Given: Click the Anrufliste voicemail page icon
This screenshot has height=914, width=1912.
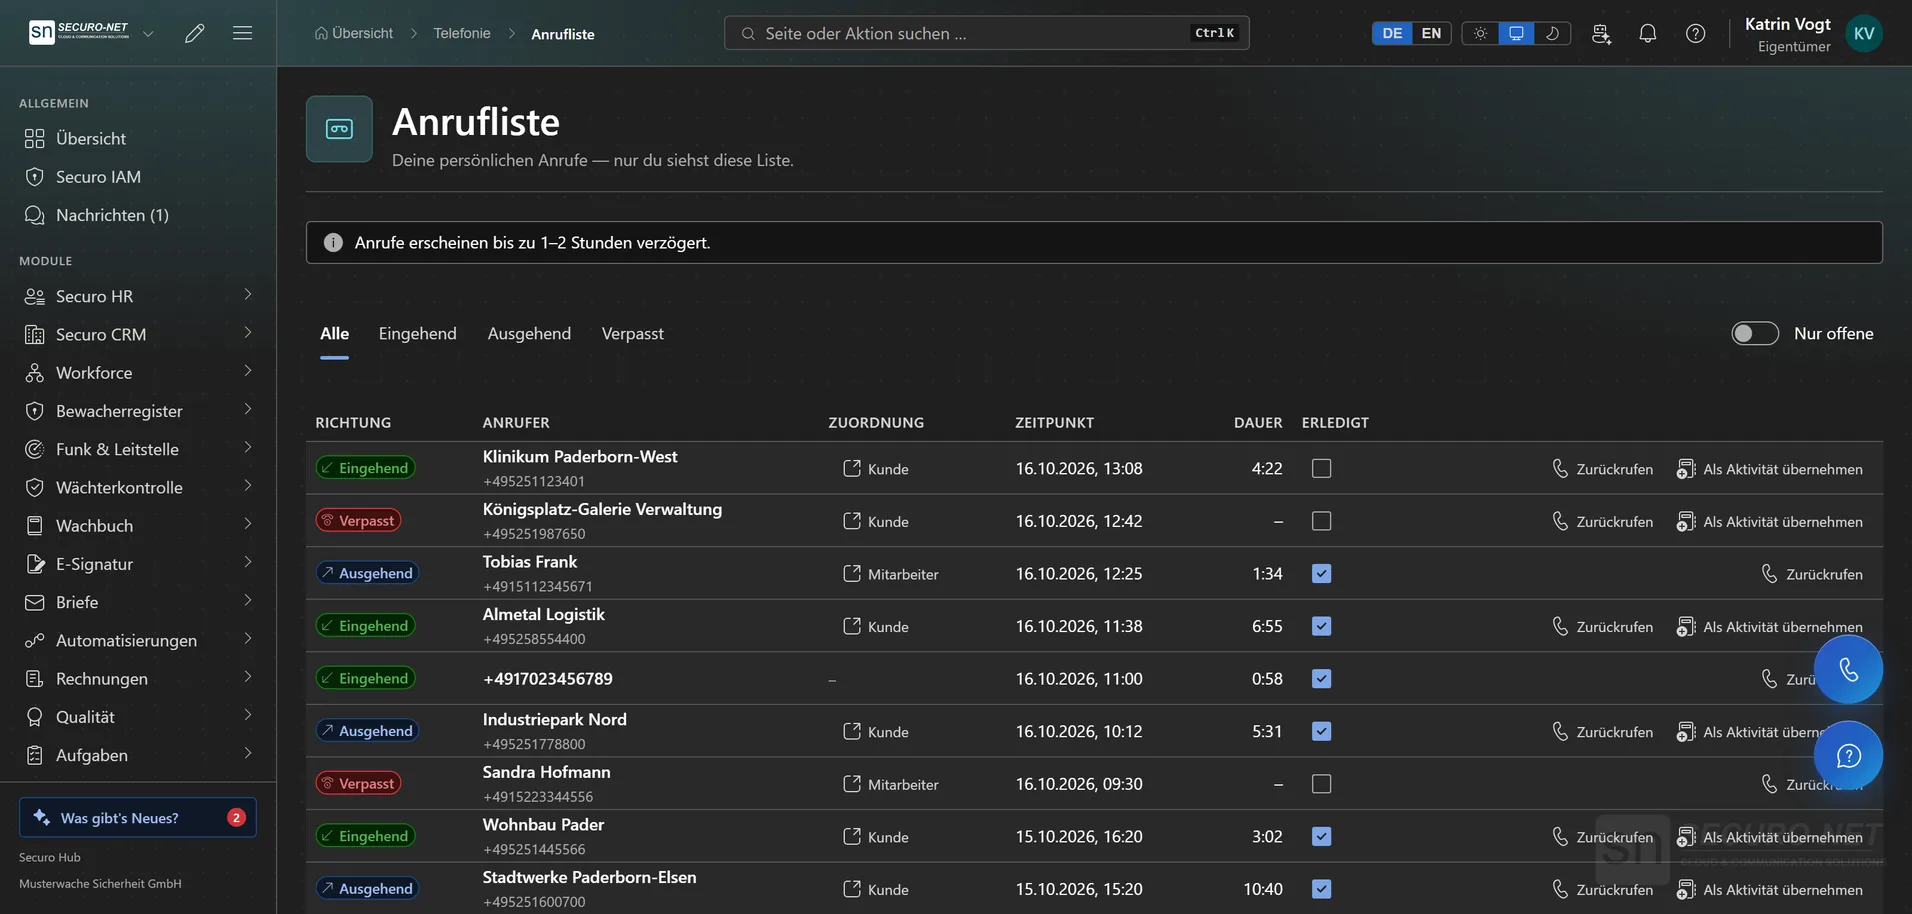Looking at the screenshot, I should click(339, 129).
